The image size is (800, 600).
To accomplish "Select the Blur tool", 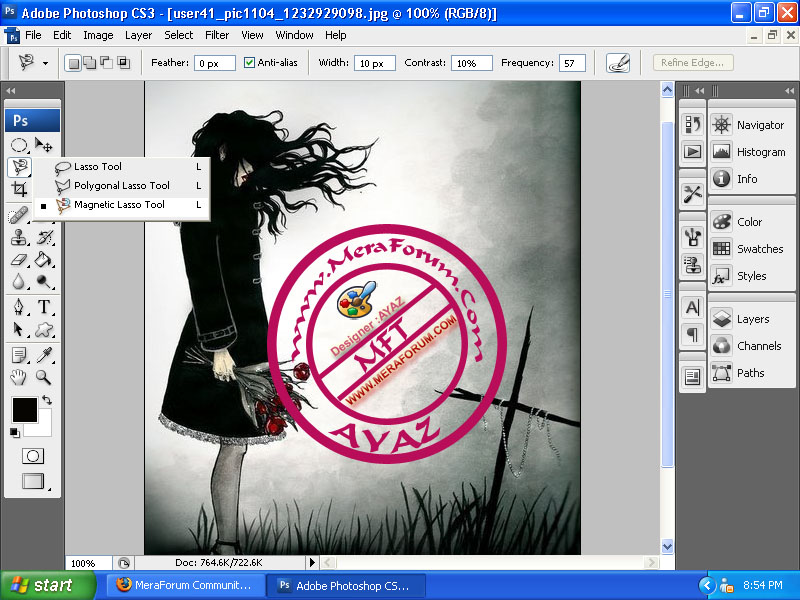I will point(19,282).
